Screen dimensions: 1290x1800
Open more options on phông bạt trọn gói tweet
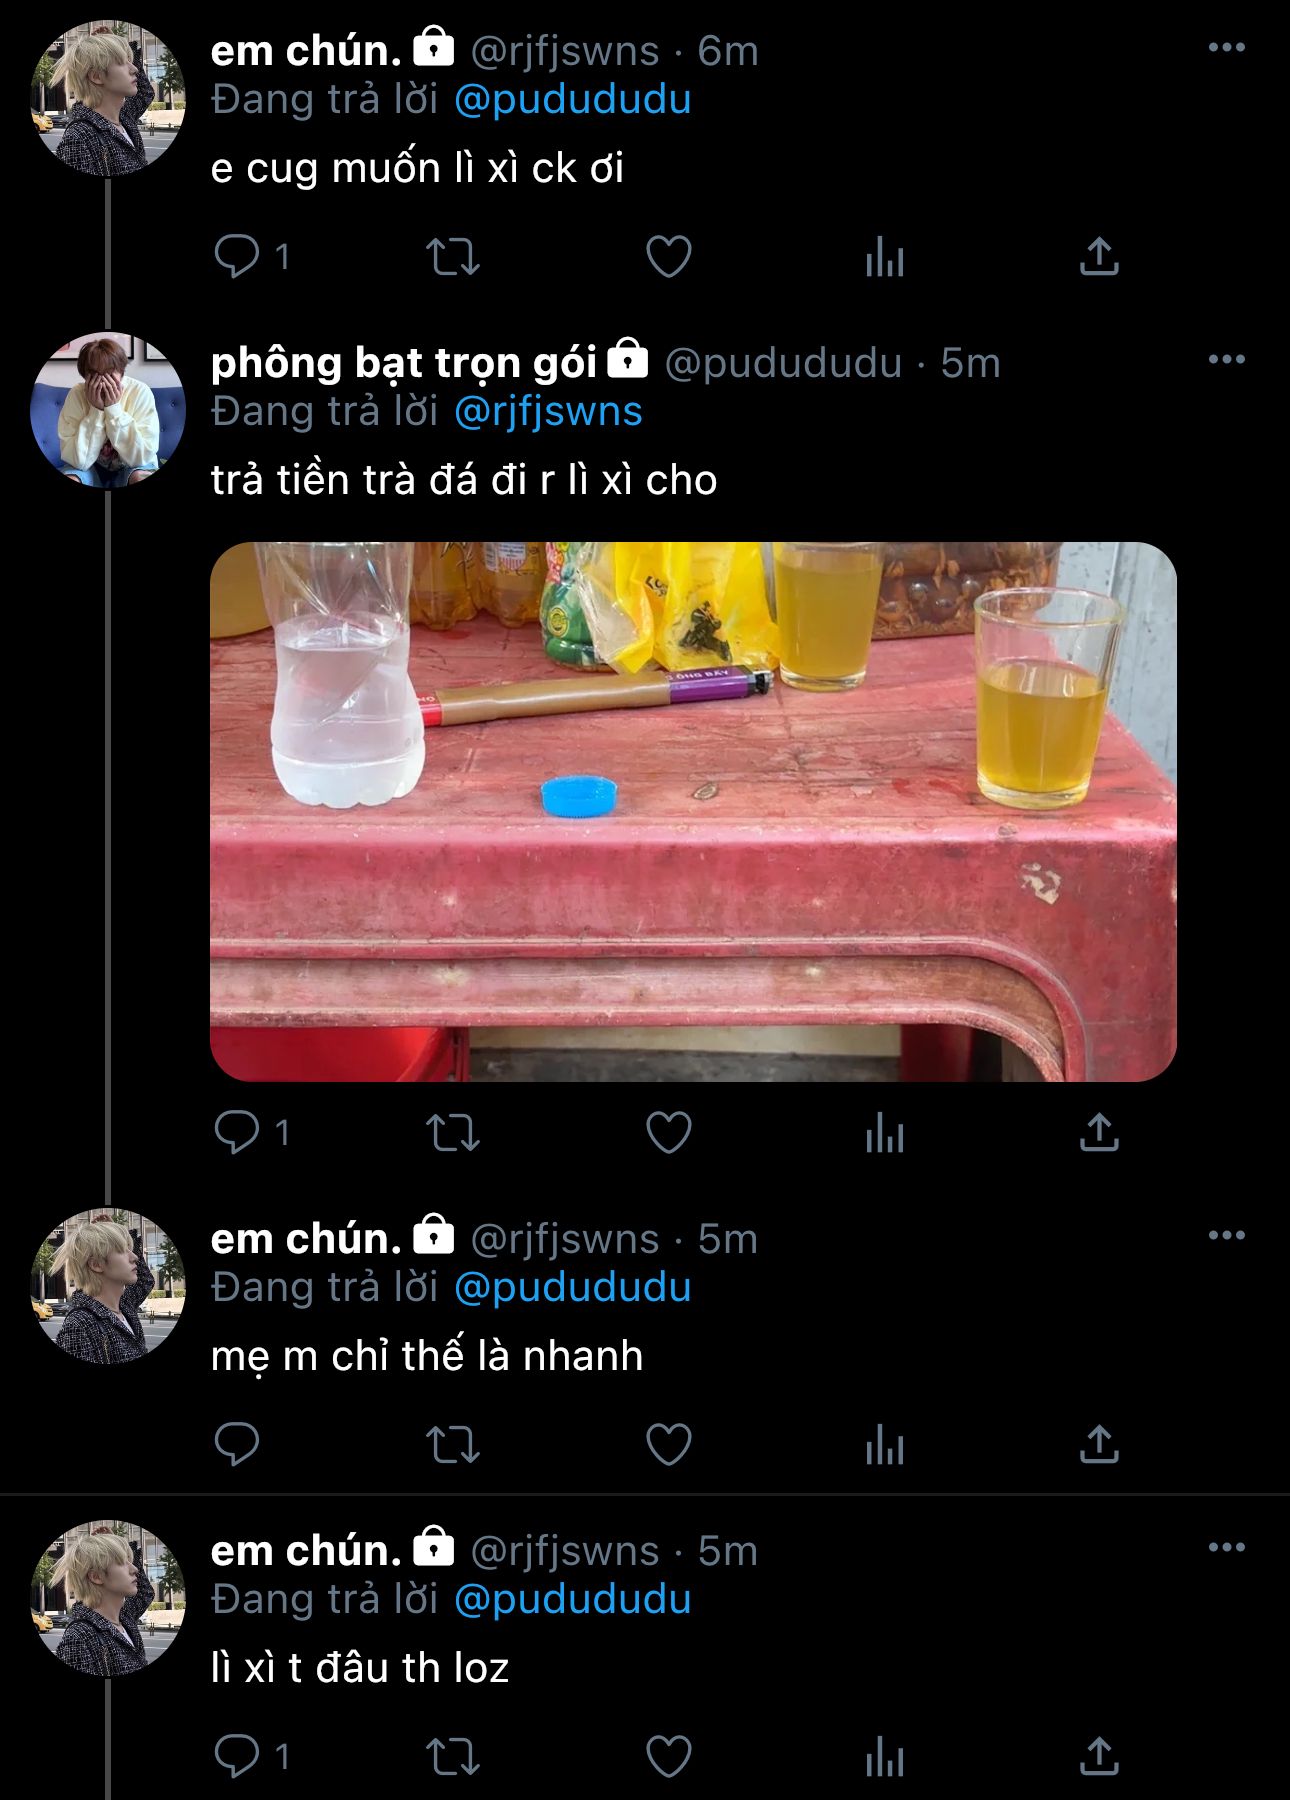[1227, 359]
